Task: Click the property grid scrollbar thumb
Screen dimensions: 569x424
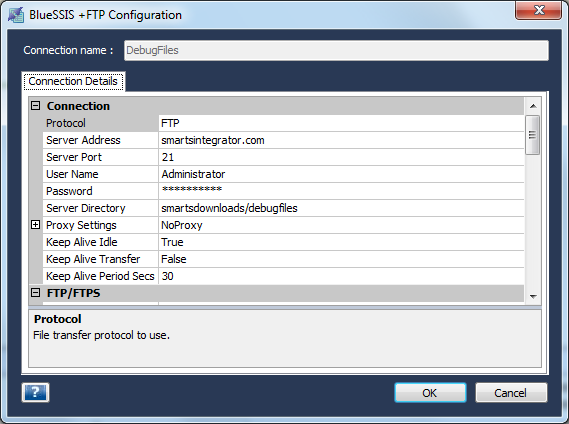Action: [x=532, y=135]
